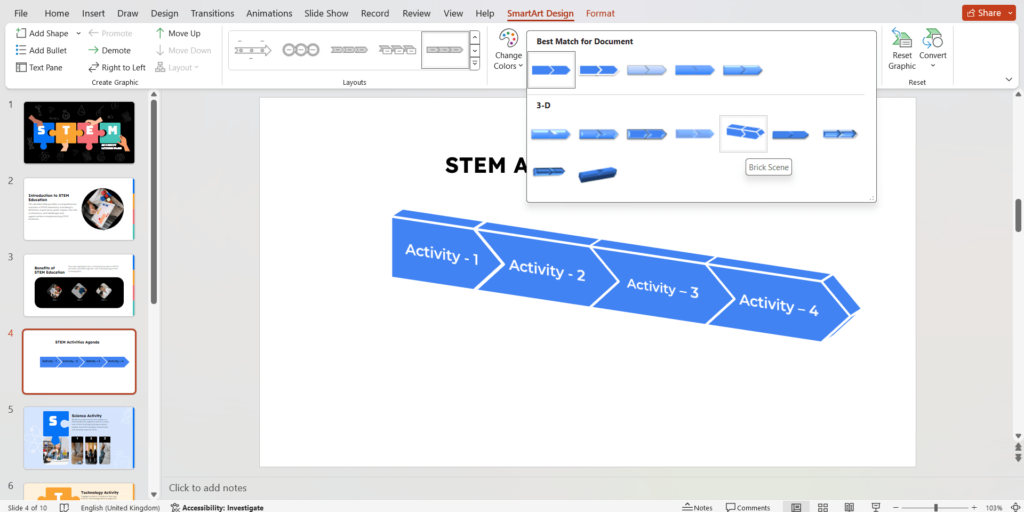Image resolution: width=1024 pixels, height=512 pixels.
Task: Open the Transitions ribbon tab
Action: point(211,13)
